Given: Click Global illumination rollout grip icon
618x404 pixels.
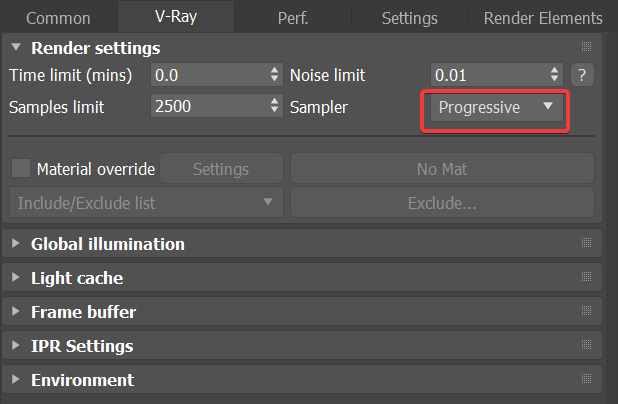Looking at the screenshot, I should coord(587,243).
